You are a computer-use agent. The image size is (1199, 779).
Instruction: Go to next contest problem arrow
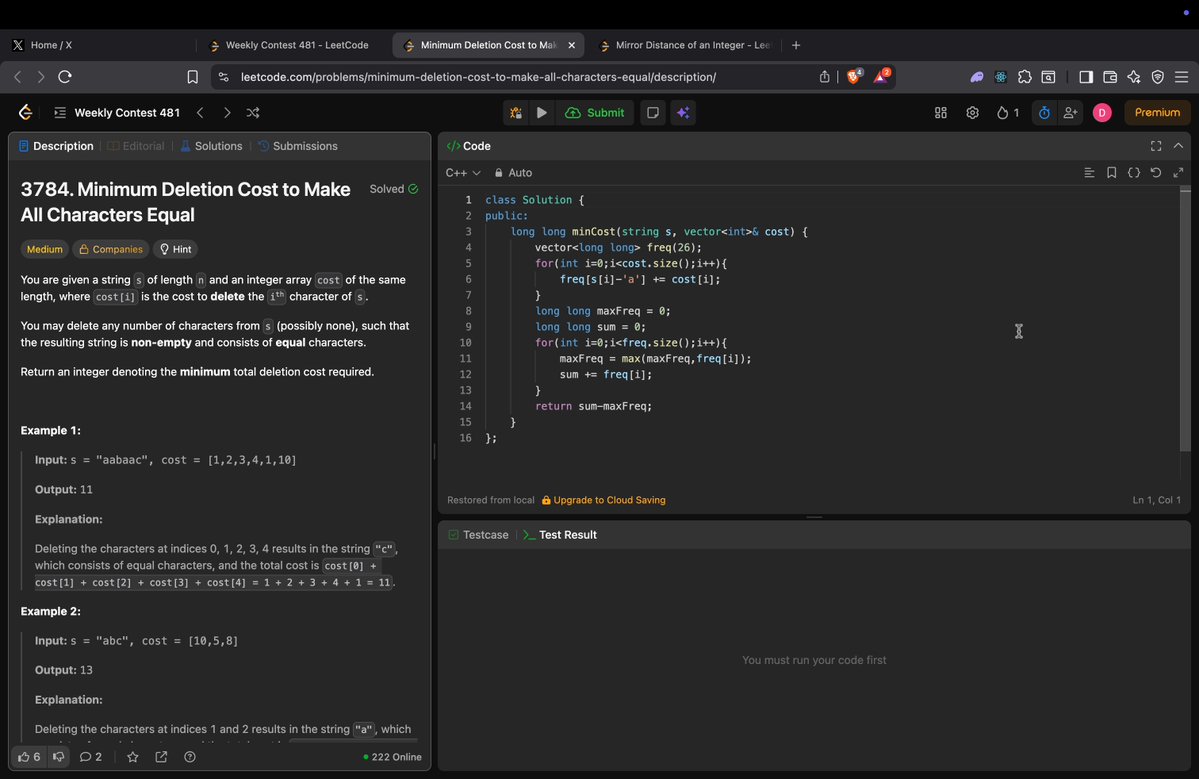pos(226,112)
